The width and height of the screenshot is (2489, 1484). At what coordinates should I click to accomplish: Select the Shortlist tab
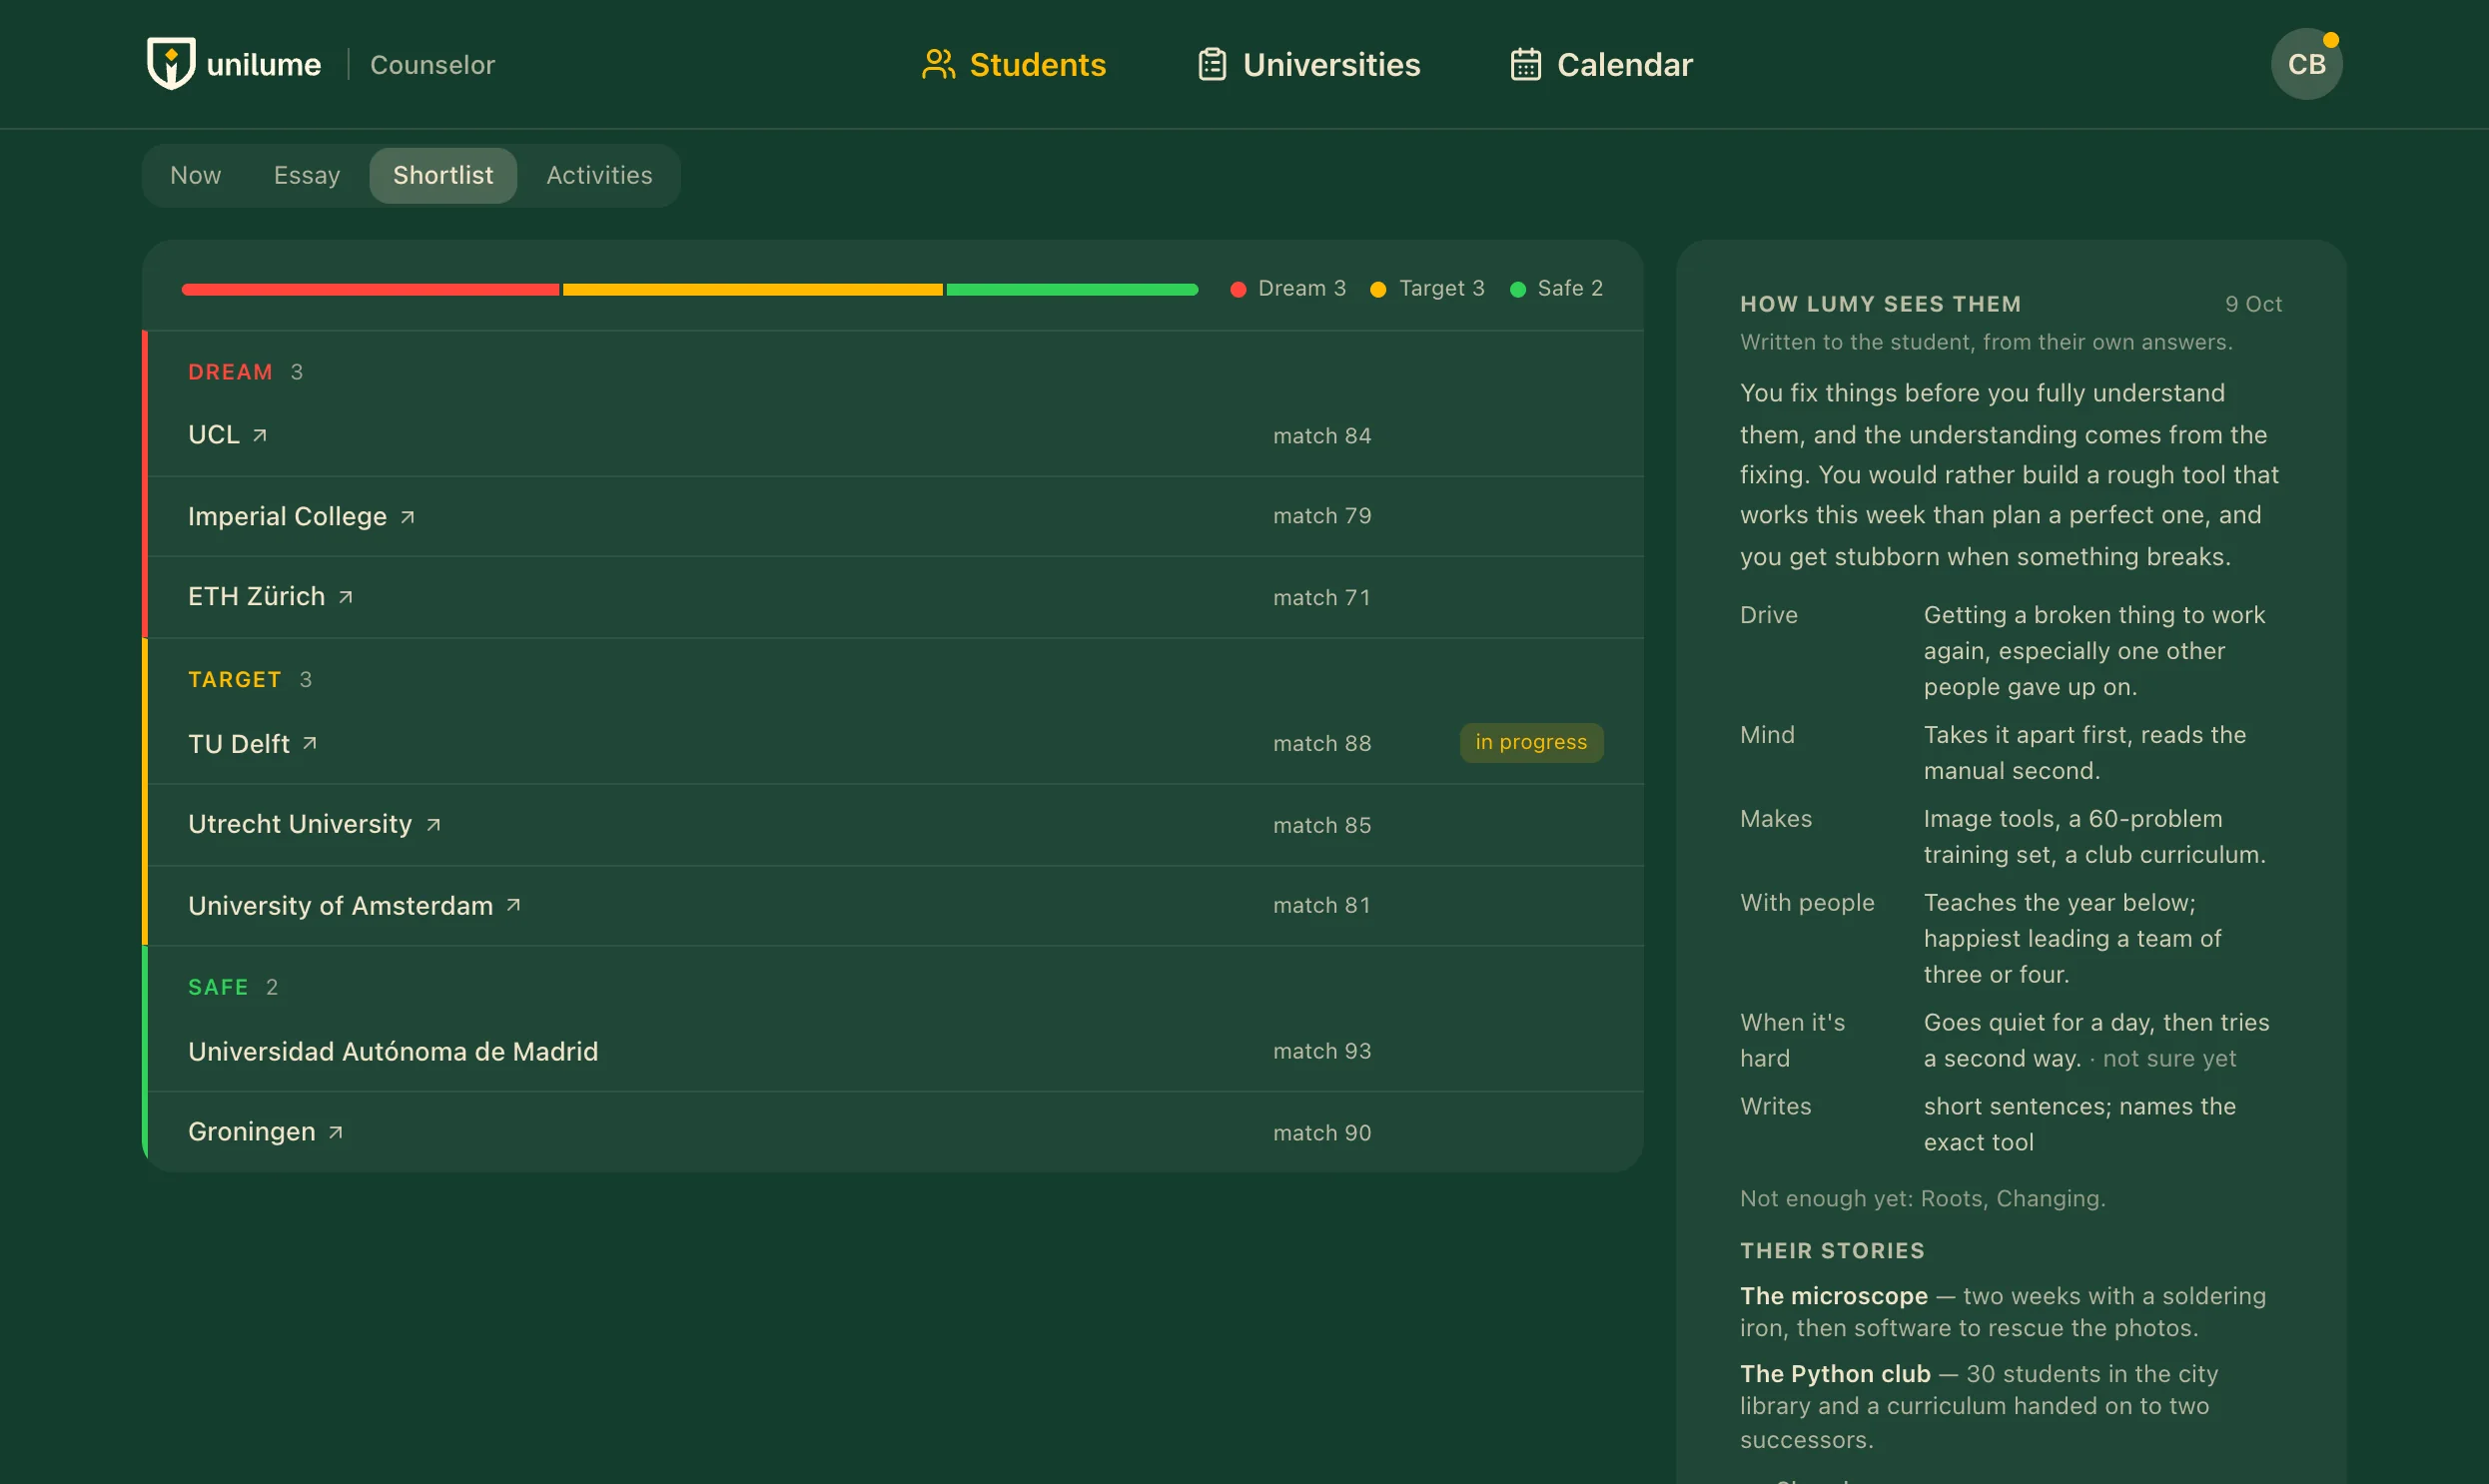[443, 175]
